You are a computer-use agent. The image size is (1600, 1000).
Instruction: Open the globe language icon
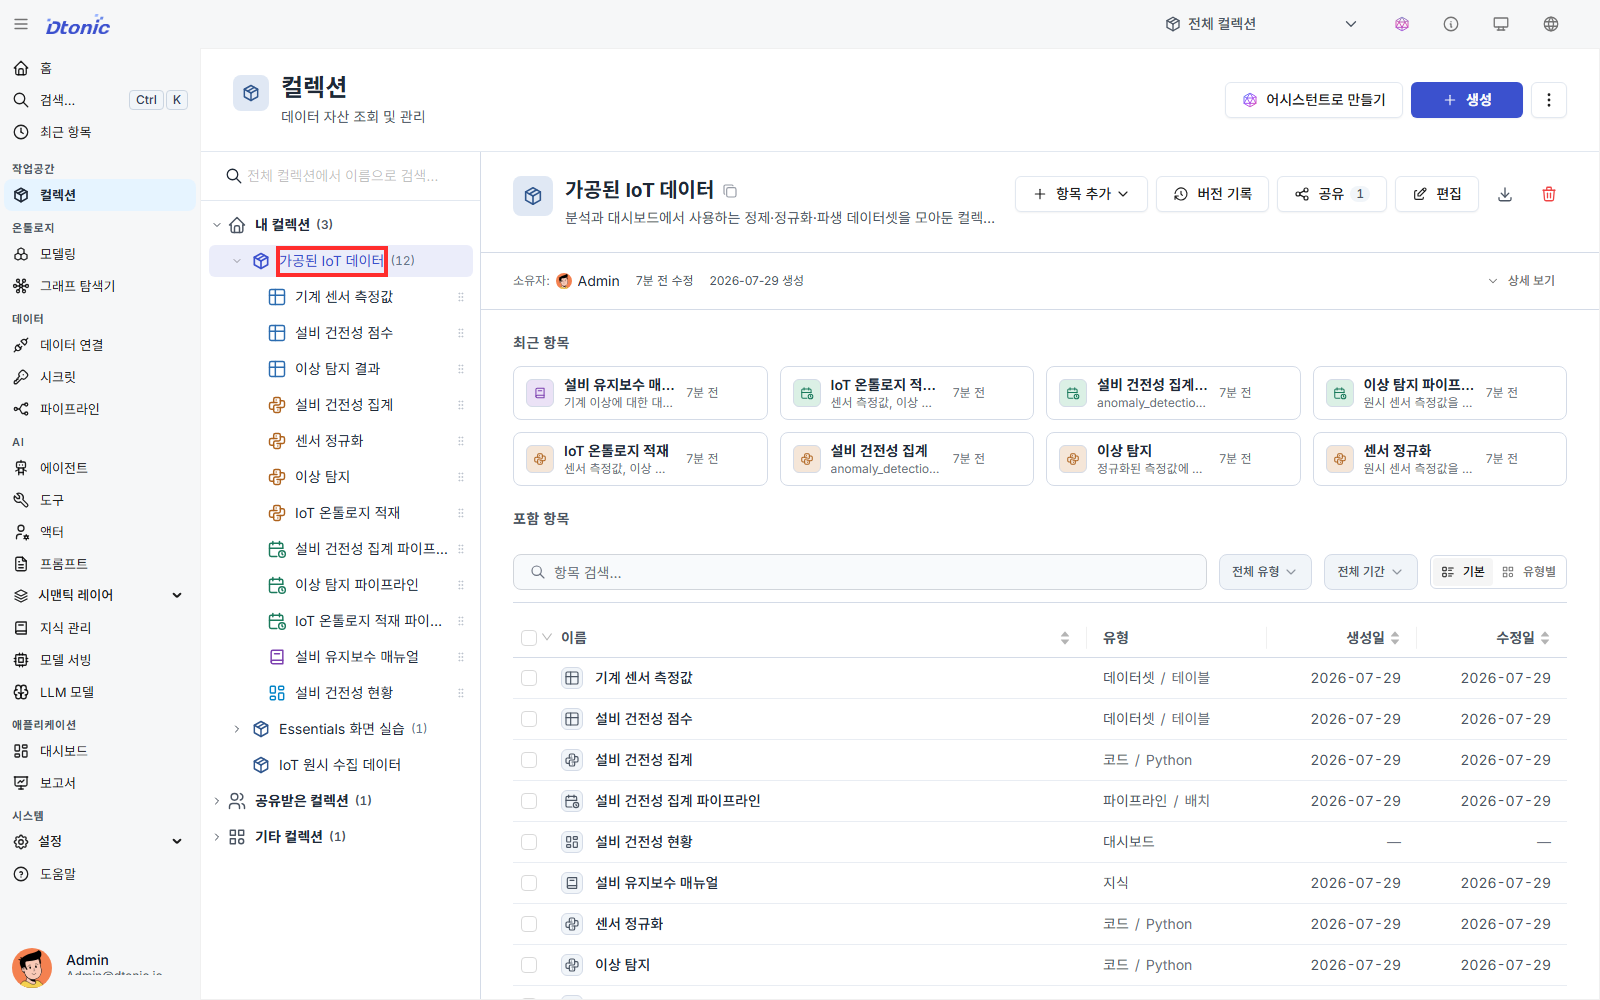pos(1551,24)
